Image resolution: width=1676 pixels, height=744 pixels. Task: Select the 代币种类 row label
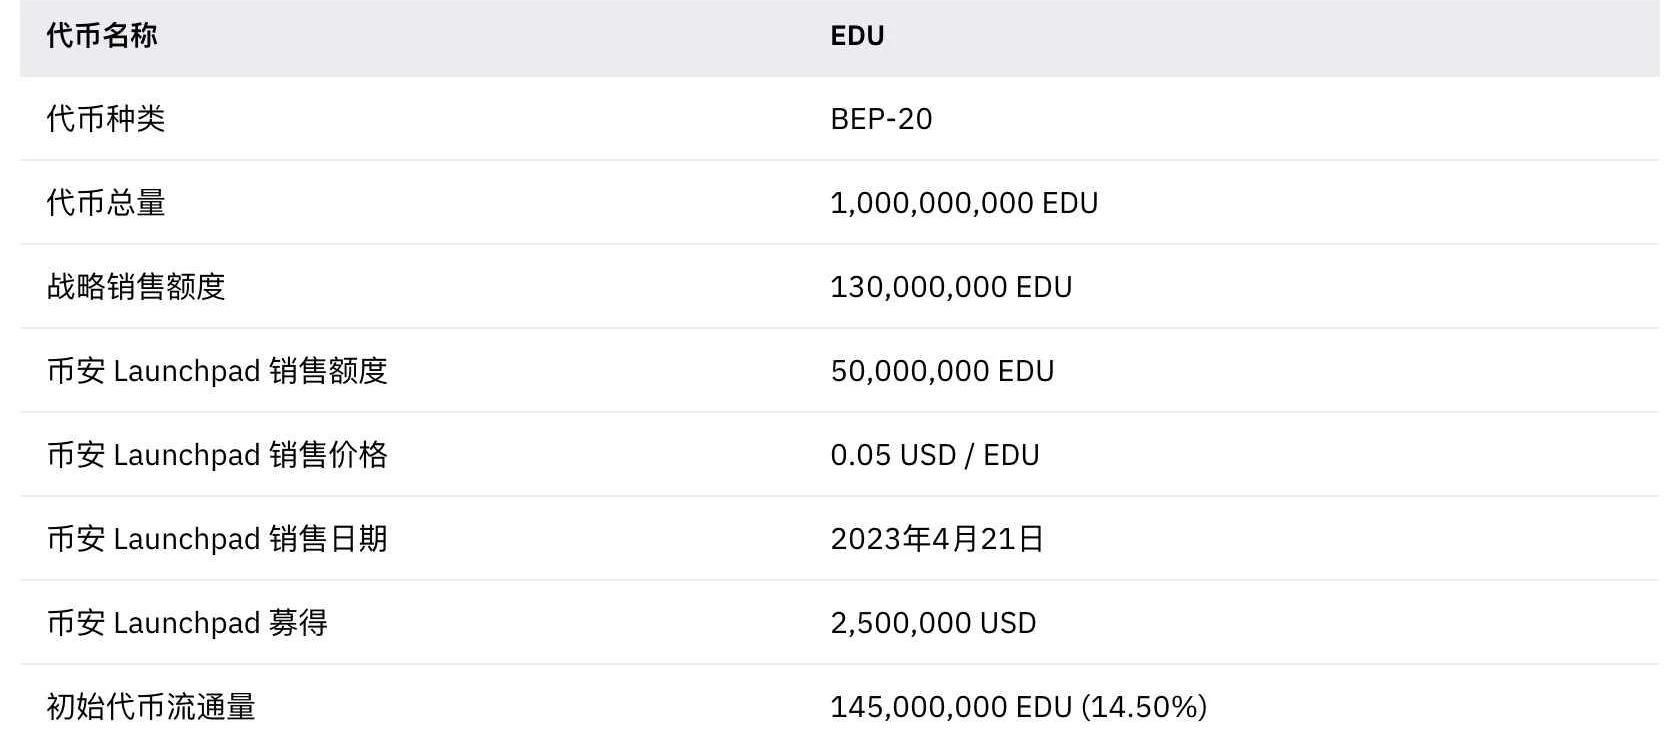click(x=106, y=119)
